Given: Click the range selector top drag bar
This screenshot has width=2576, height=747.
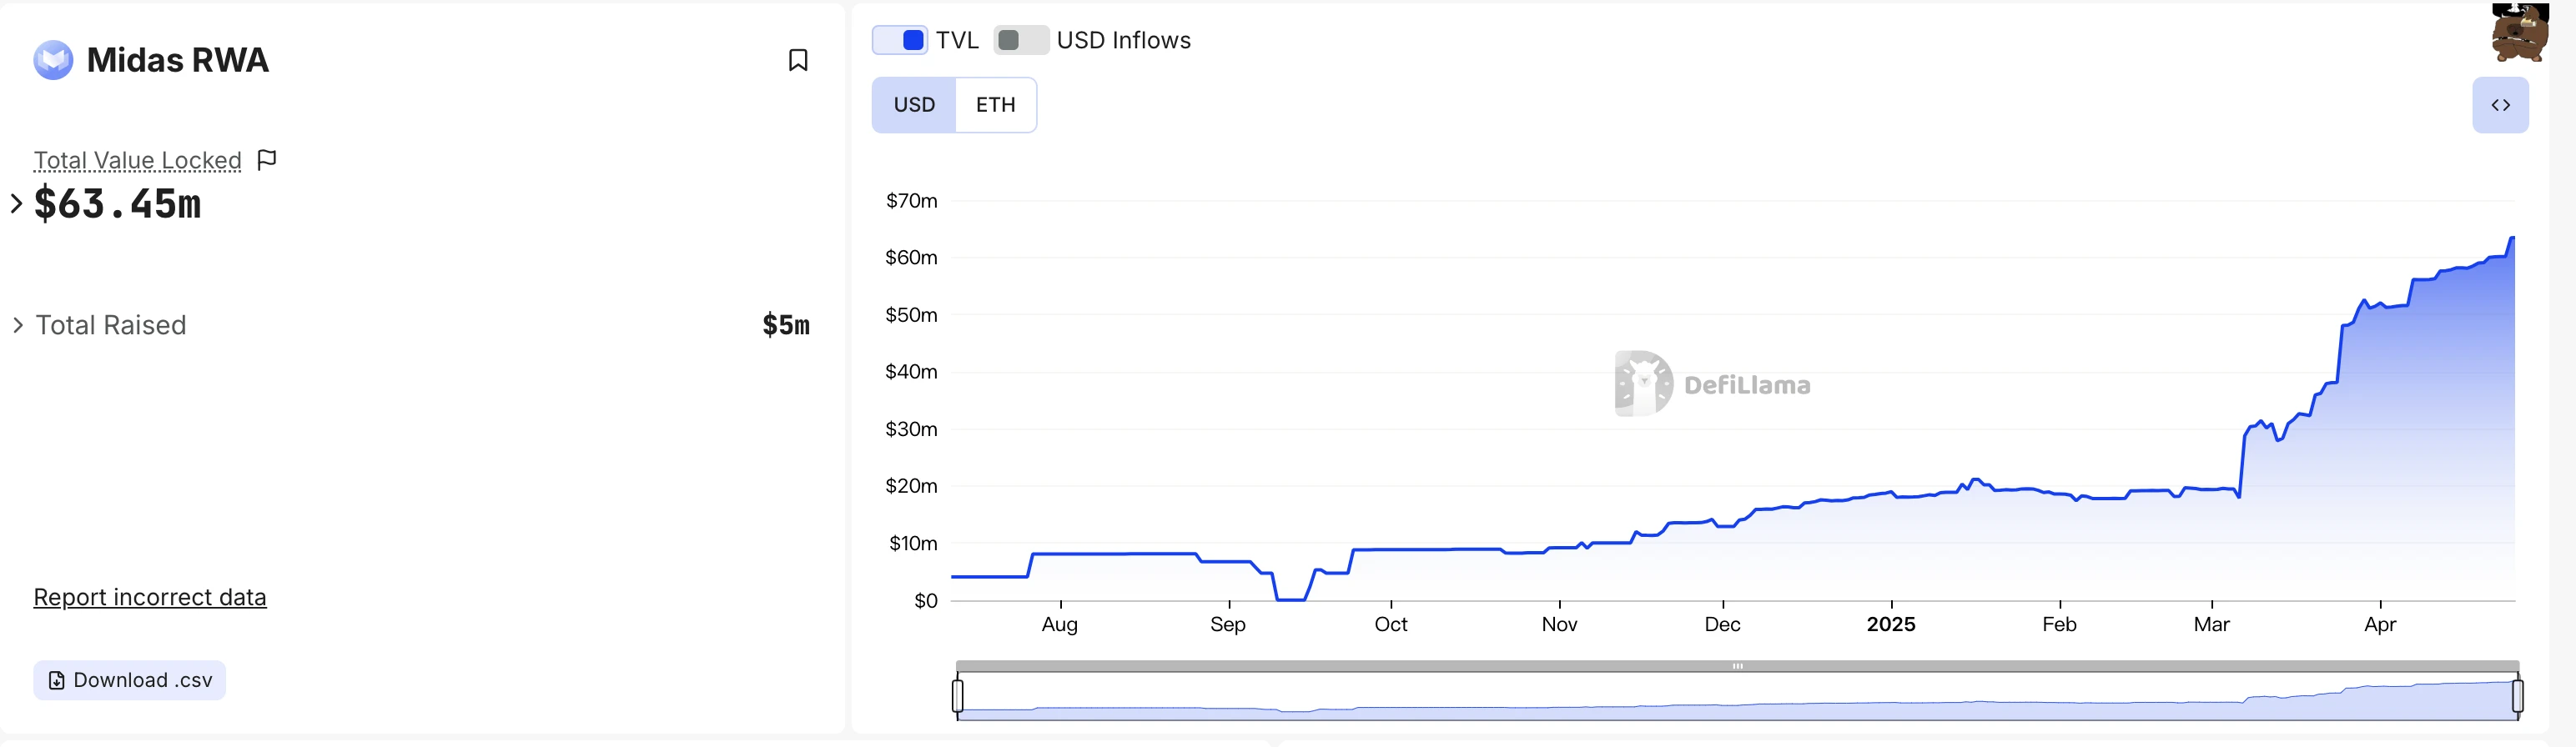Looking at the screenshot, I should [1737, 666].
